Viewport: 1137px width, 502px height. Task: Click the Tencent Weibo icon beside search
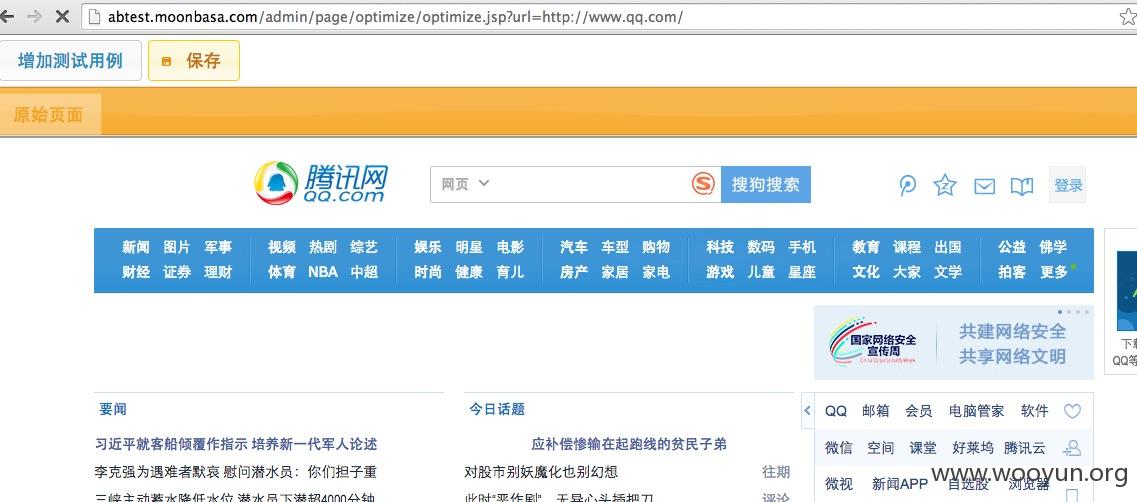pos(907,186)
